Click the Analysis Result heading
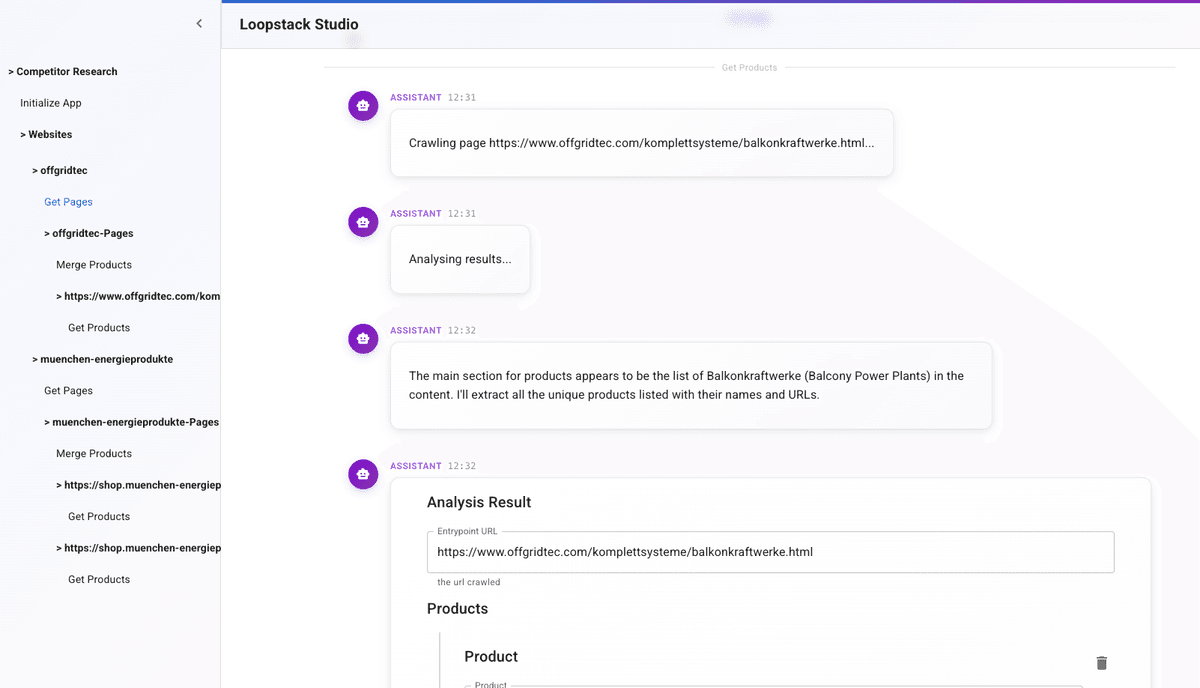The height and width of the screenshot is (688, 1200). point(479,503)
